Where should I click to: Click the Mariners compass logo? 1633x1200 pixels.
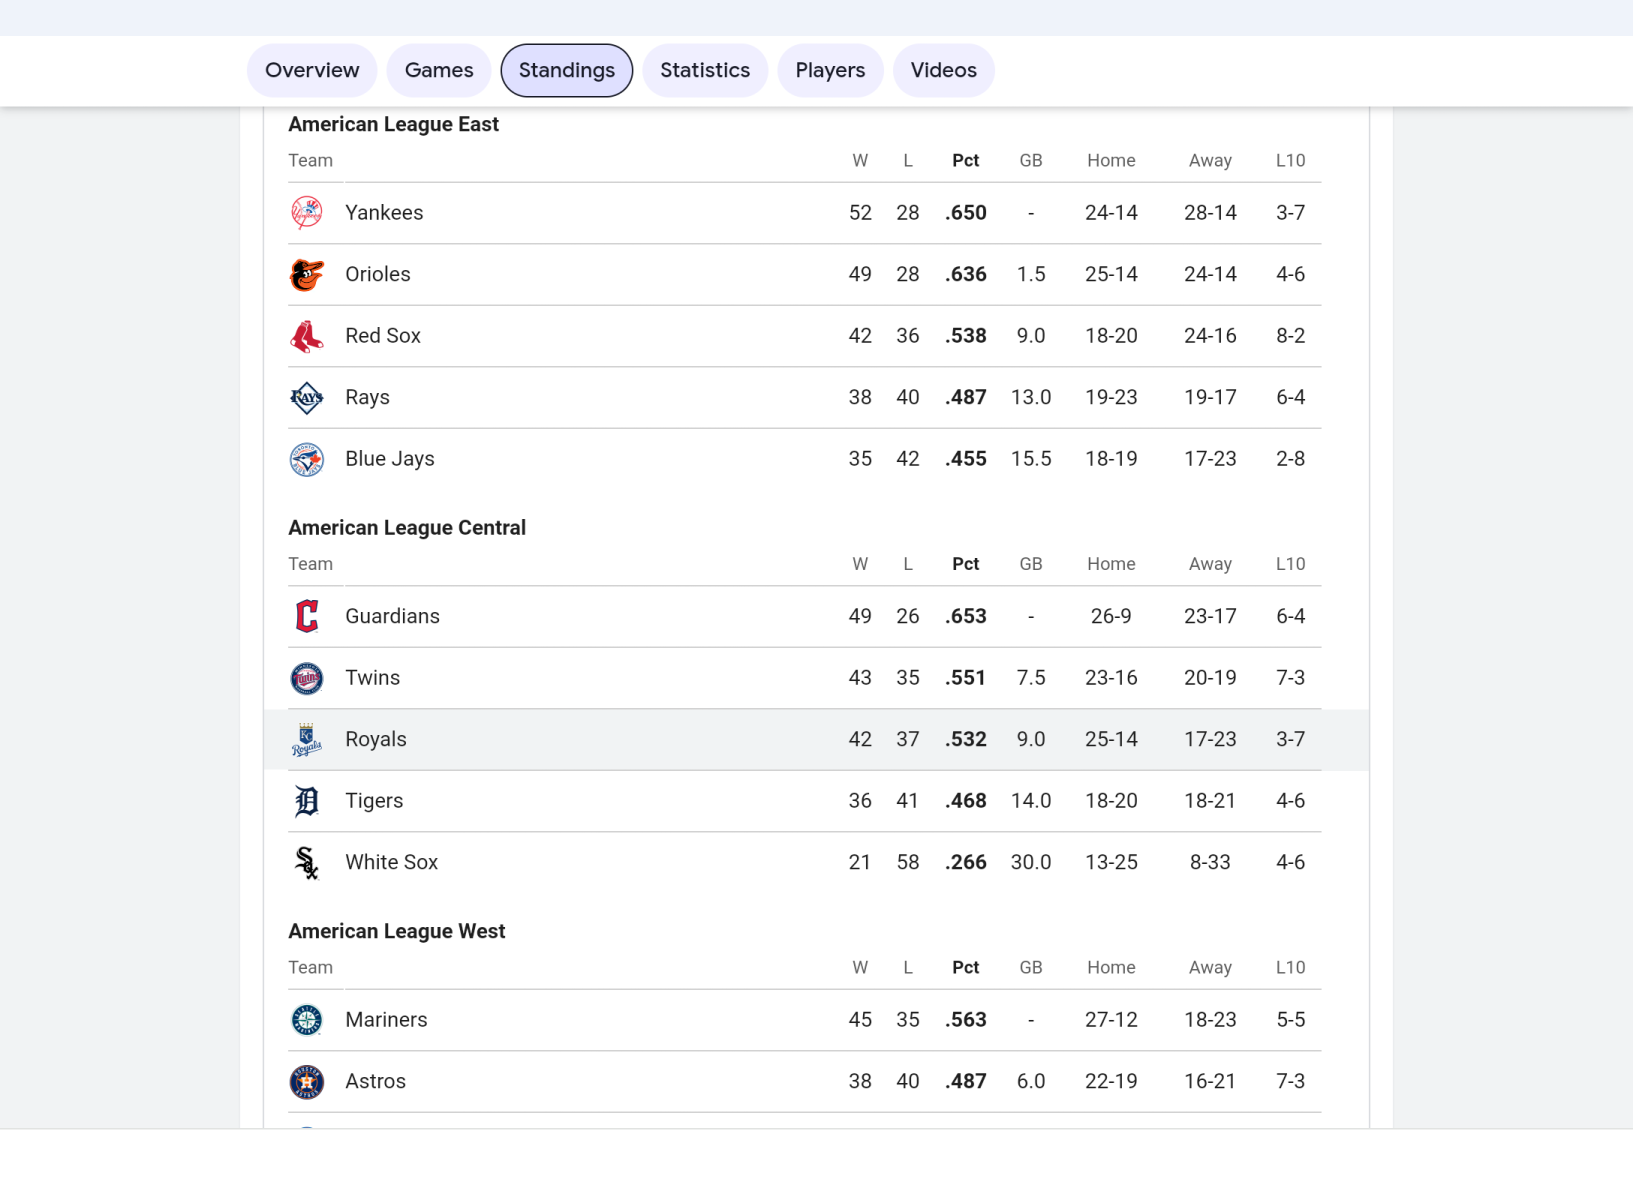[x=307, y=1020]
